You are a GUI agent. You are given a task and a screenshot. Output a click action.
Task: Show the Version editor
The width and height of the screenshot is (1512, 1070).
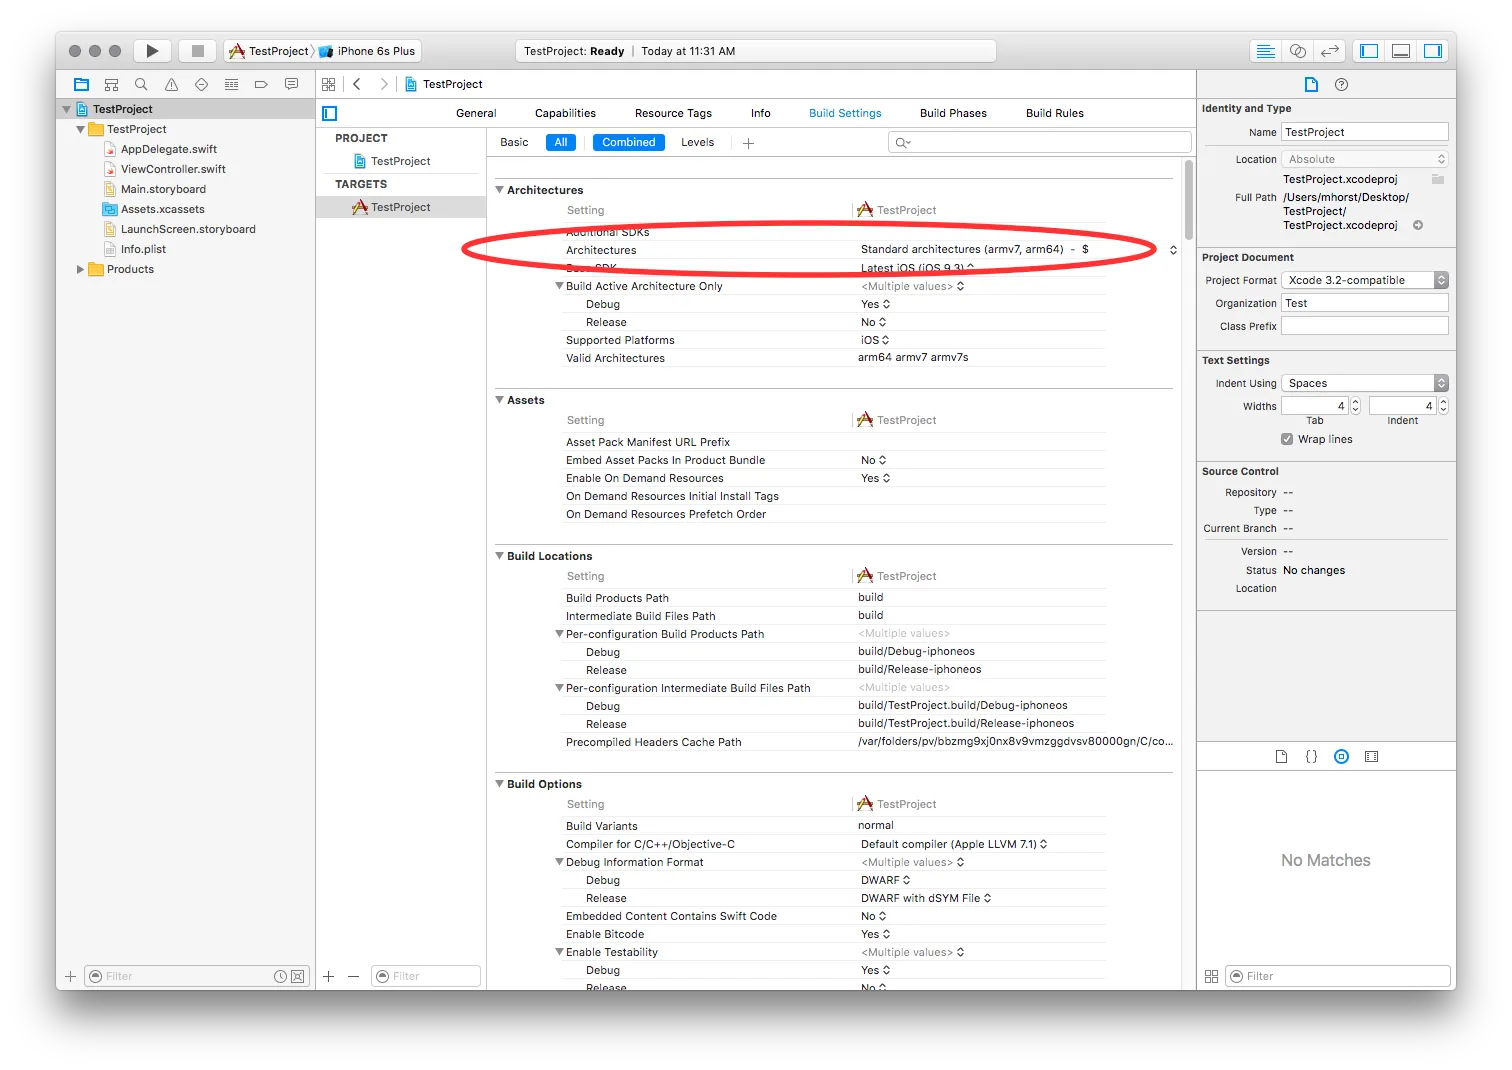point(1330,51)
